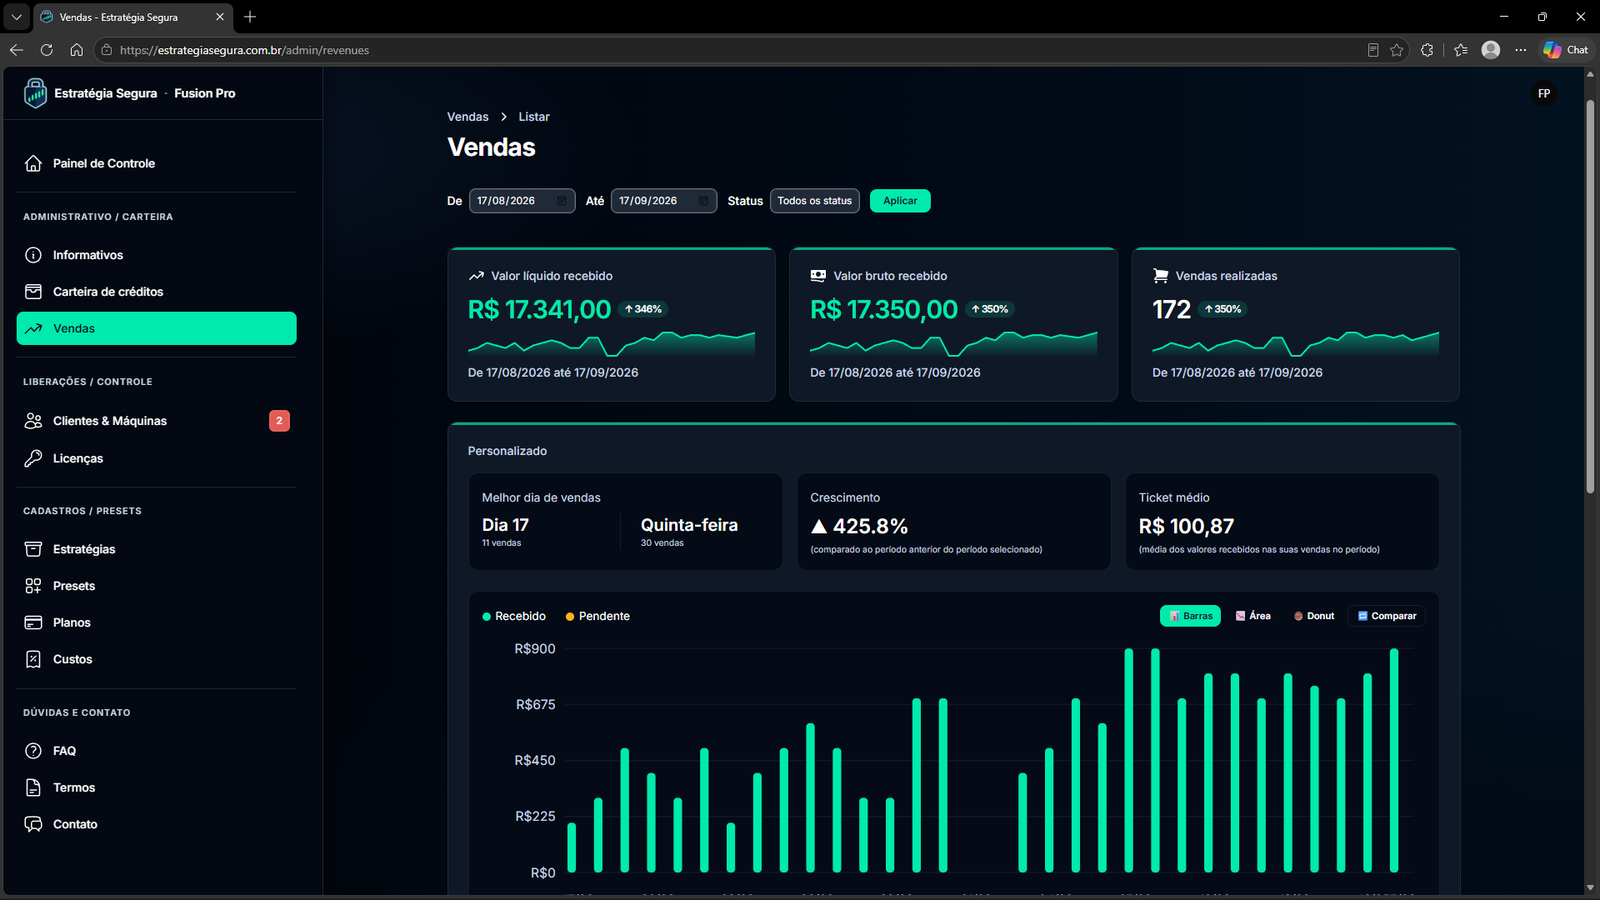Click the browser home icon
The height and width of the screenshot is (900, 1600).
pyautogui.click(x=76, y=50)
